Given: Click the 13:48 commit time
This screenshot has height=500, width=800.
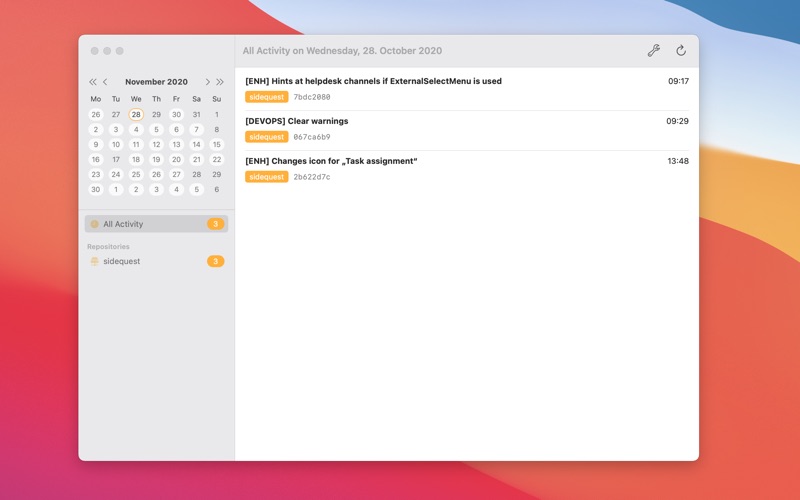Looking at the screenshot, I should (678, 161).
